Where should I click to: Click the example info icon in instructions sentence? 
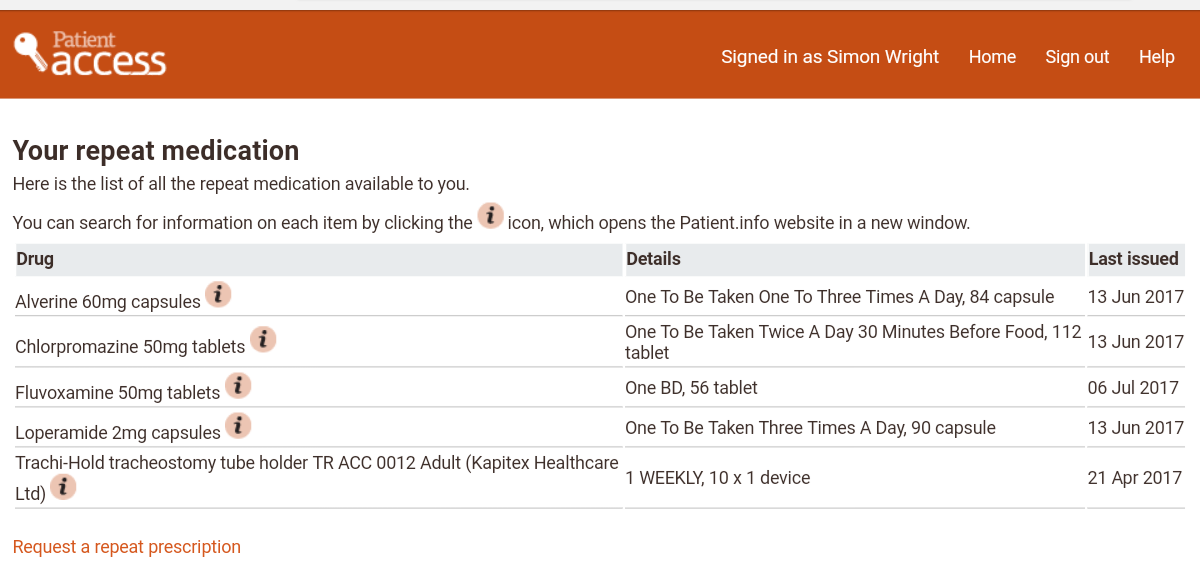click(x=490, y=216)
